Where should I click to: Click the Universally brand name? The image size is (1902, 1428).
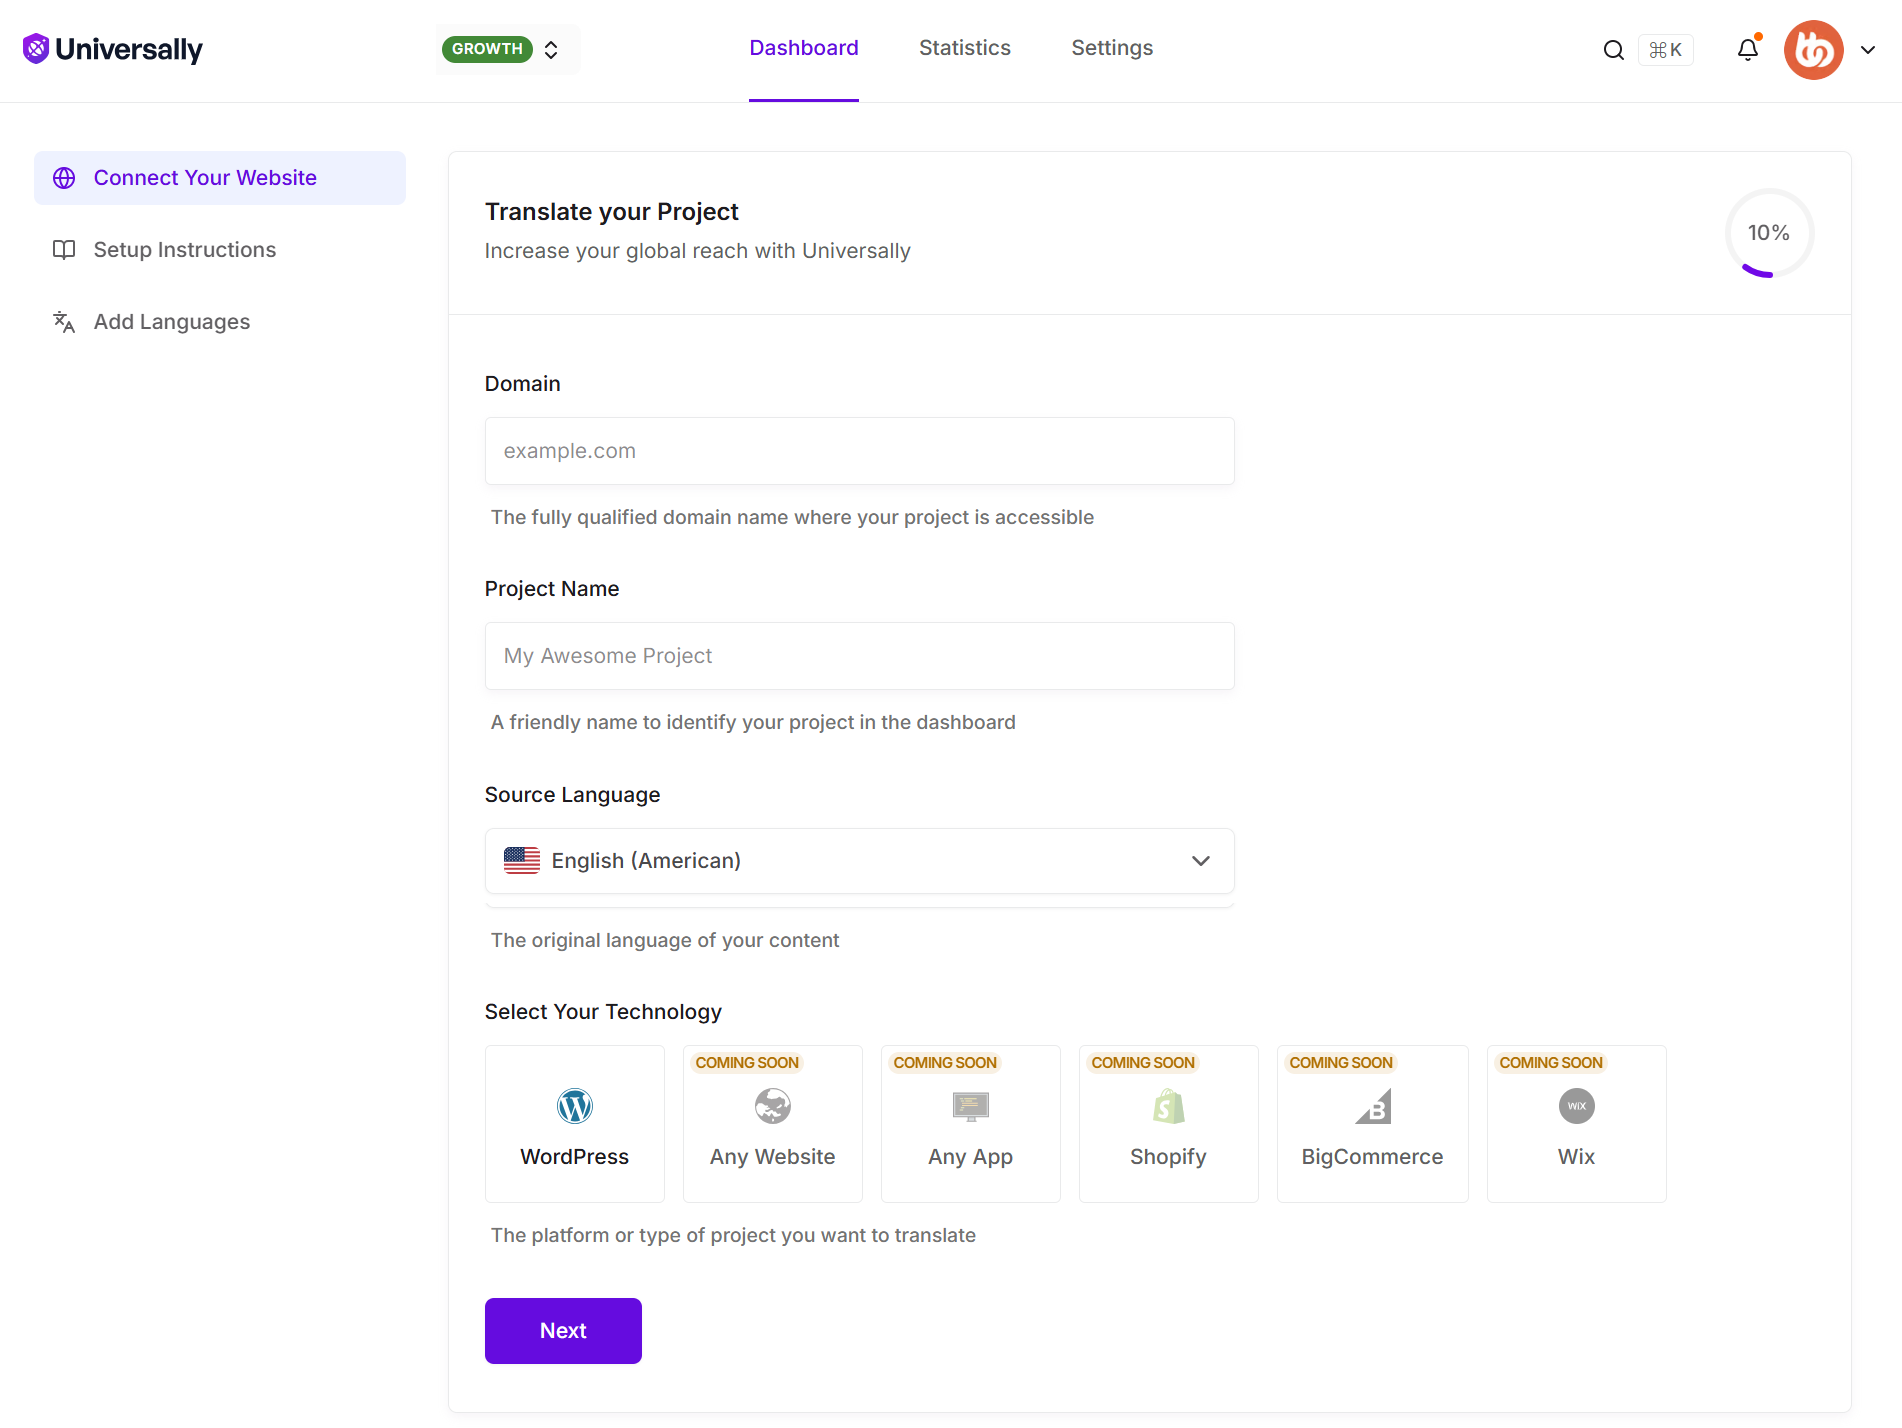tap(129, 49)
